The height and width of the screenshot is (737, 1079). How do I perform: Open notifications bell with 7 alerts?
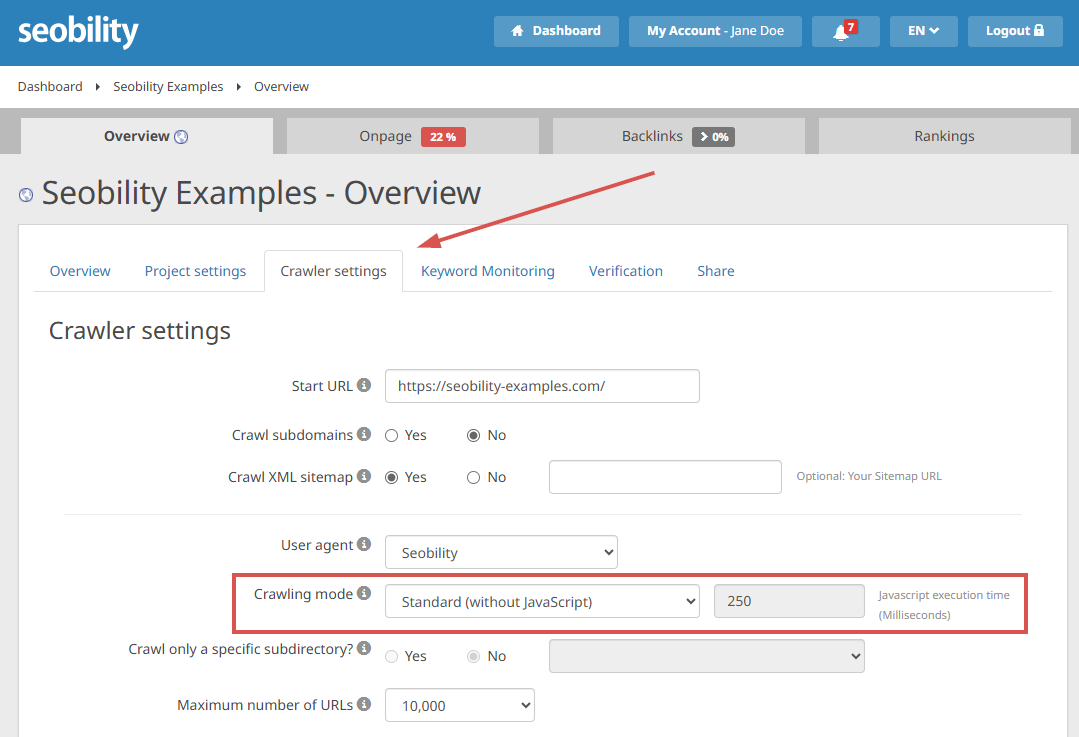[845, 31]
